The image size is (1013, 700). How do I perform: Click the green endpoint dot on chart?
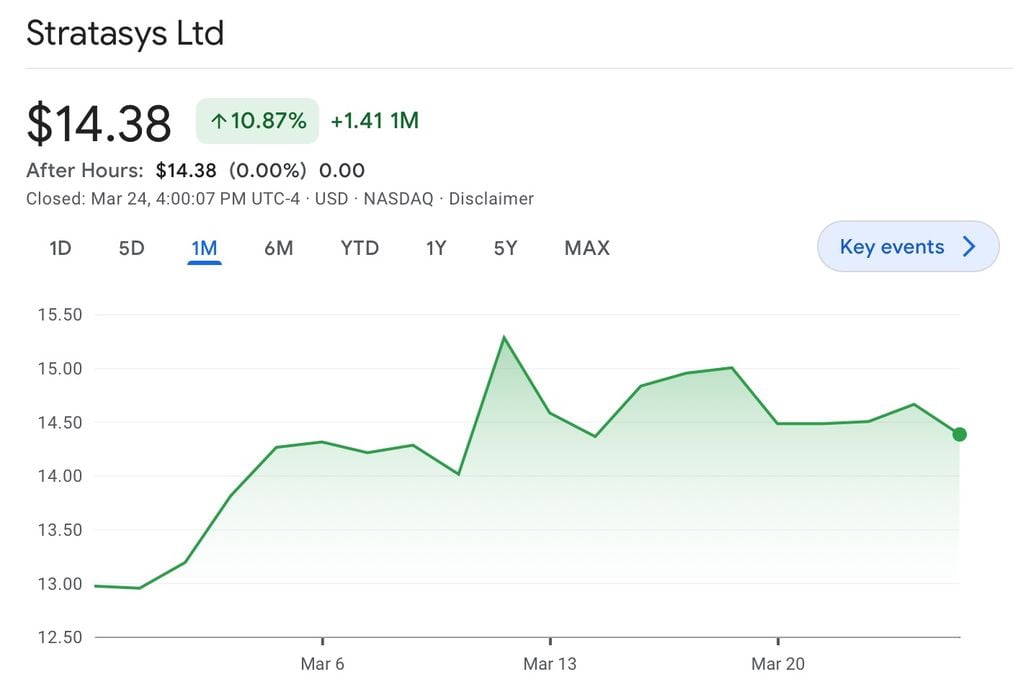click(x=959, y=434)
